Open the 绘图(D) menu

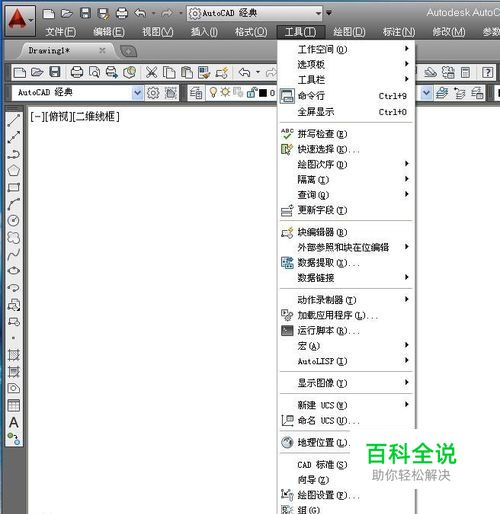coord(349,32)
